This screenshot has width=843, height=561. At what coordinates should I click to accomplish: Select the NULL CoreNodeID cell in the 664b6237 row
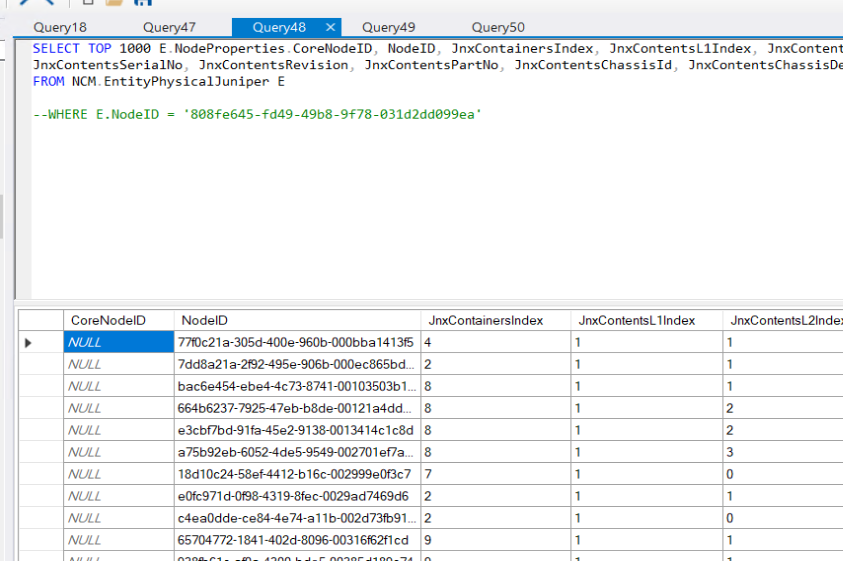coord(119,408)
